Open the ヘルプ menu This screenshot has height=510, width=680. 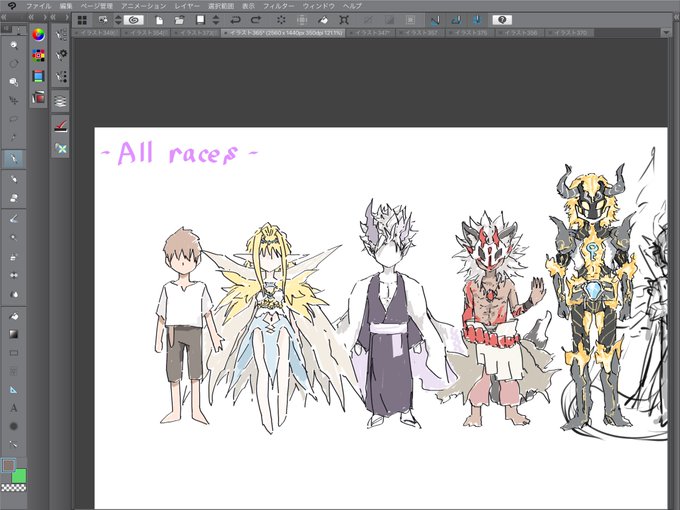coord(352,6)
